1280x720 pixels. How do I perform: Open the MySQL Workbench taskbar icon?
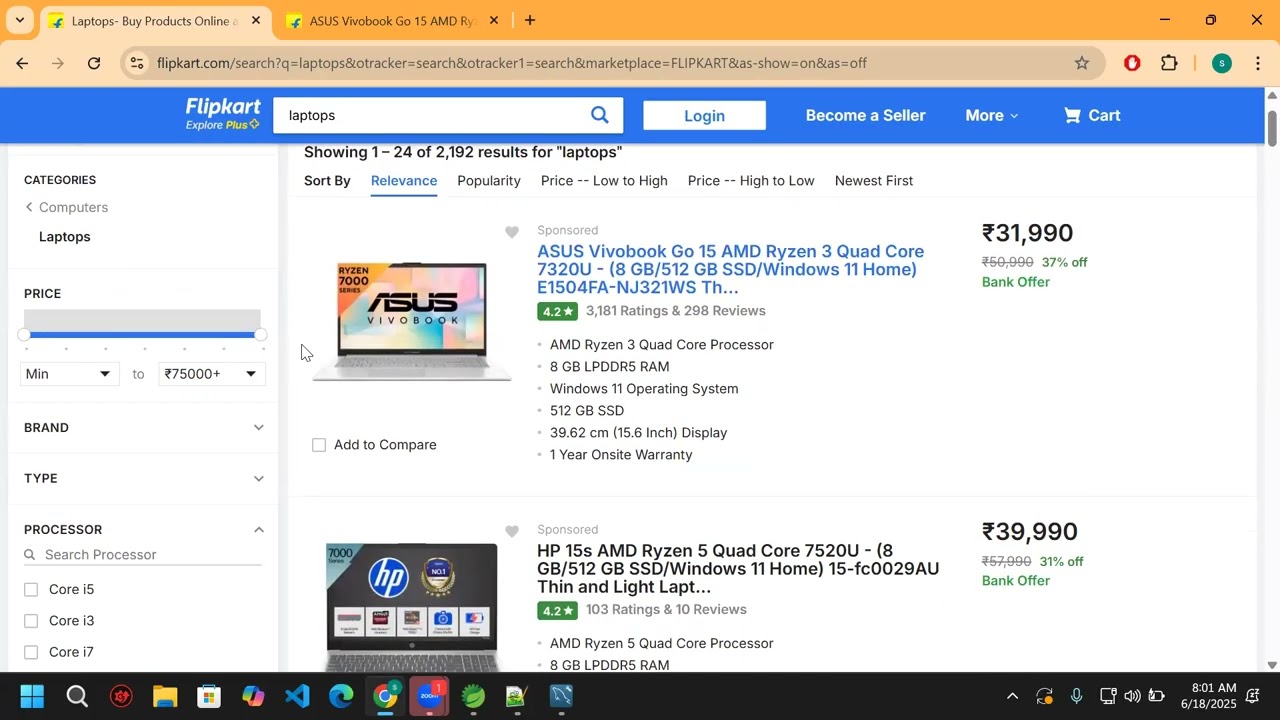point(561,696)
